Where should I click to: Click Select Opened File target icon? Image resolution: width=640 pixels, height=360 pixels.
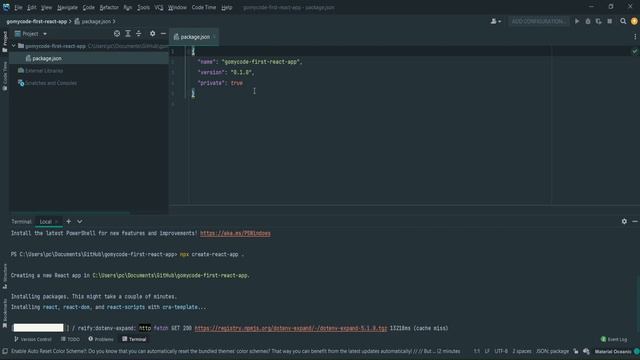[117, 33]
